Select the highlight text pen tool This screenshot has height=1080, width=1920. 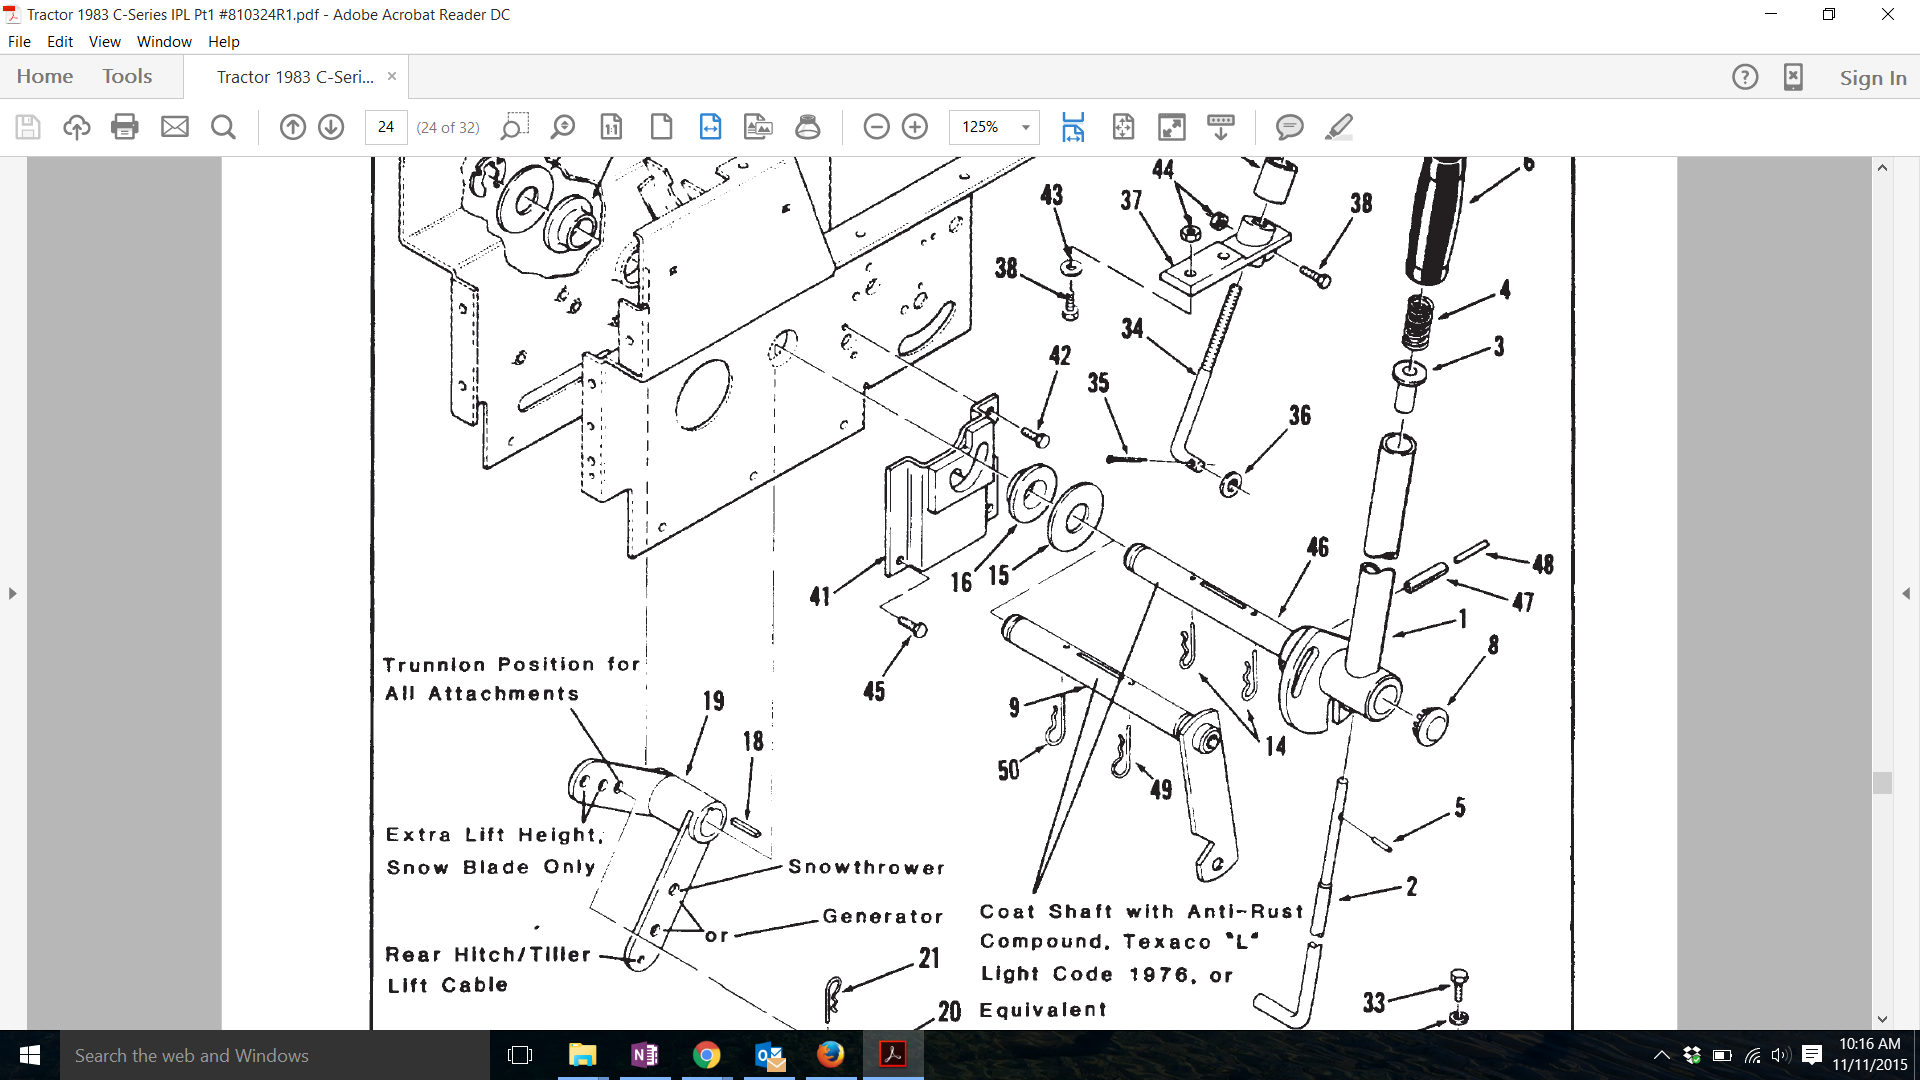click(x=1339, y=127)
